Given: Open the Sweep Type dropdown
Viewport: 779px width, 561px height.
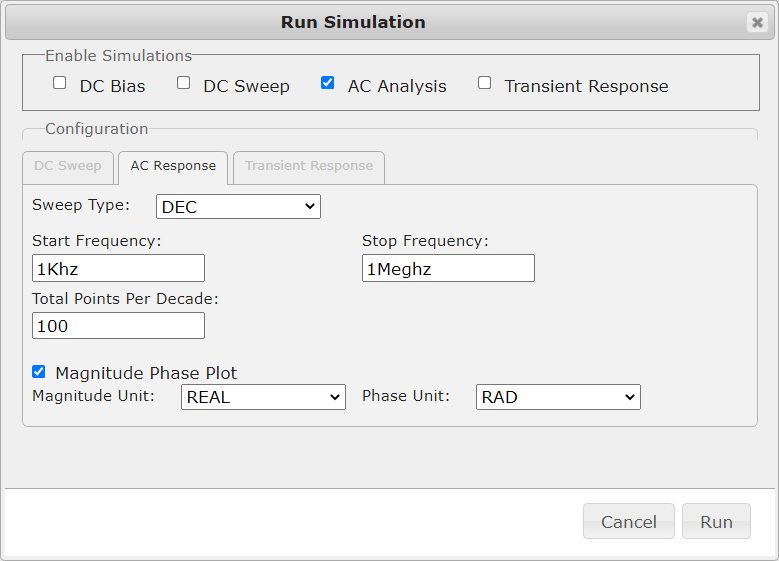Looking at the screenshot, I should (x=238, y=207).
